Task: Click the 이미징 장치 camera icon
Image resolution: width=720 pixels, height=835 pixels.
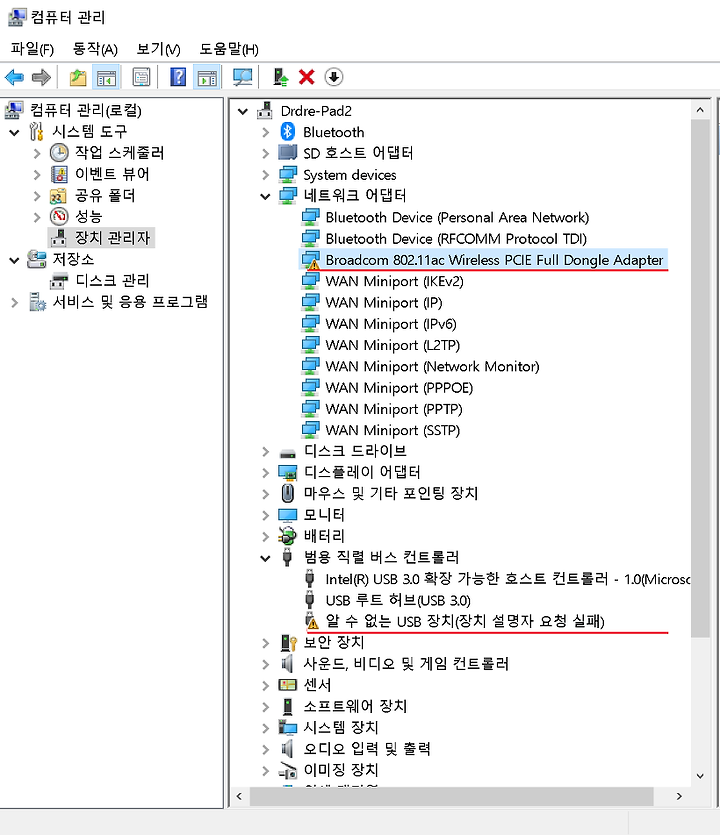Action: point(288,770)
